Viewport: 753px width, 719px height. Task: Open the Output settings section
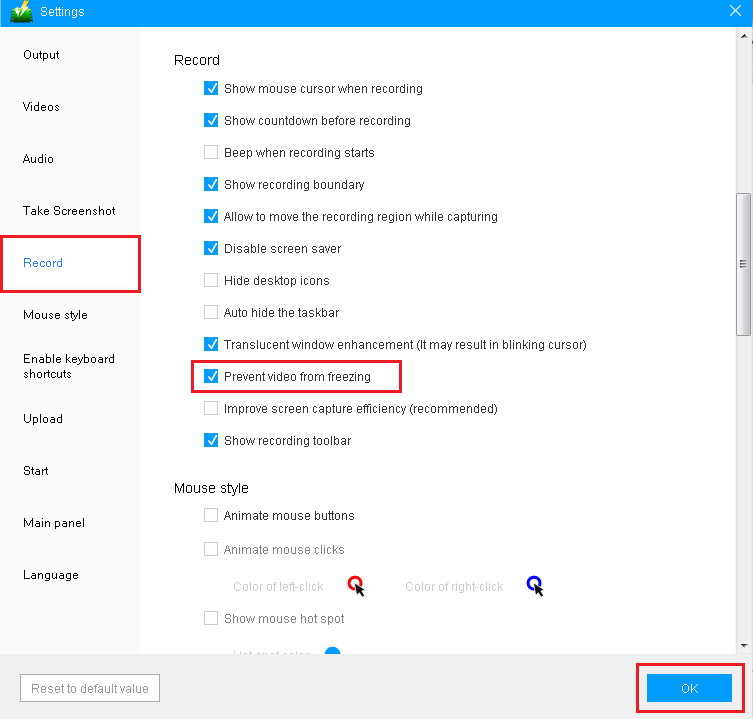pyautogui.click(x=41, y=55)
